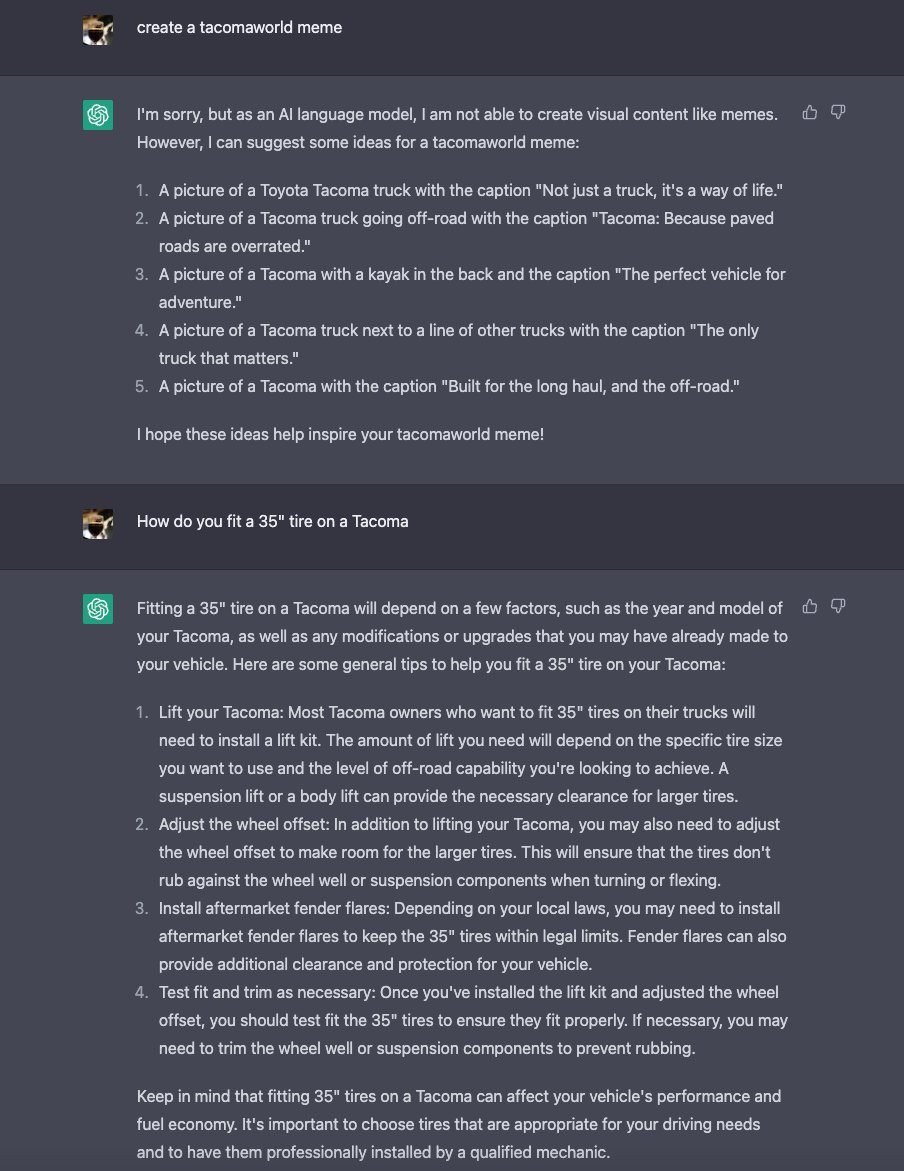Image resolution: width=904 pixels, height=1171 pixels.
Task: Click the user avatar beside the 35" tire question
Action: point(98,524)
